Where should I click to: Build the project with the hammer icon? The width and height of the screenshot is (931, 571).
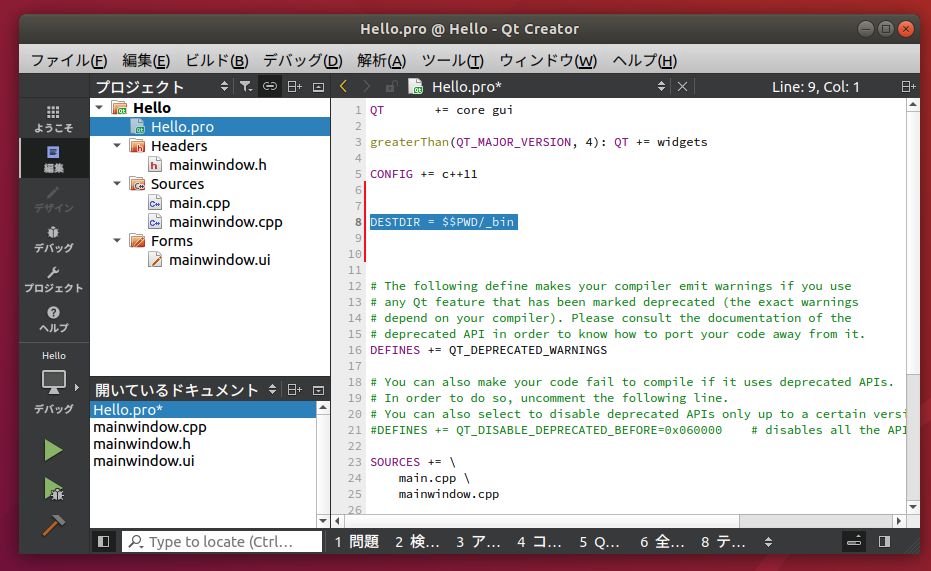pos(53,525)
